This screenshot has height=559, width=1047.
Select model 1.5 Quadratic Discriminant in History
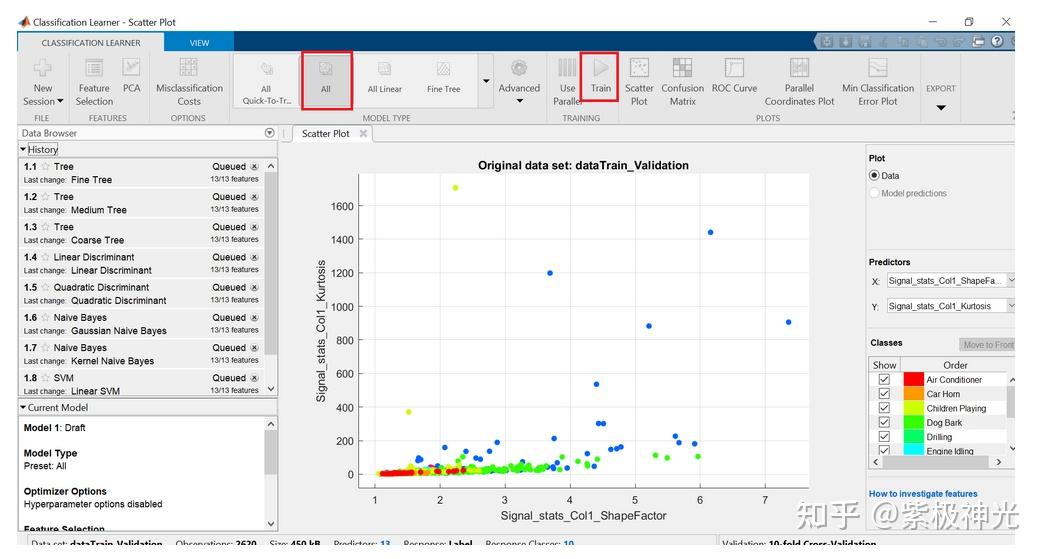coord(141,294)
